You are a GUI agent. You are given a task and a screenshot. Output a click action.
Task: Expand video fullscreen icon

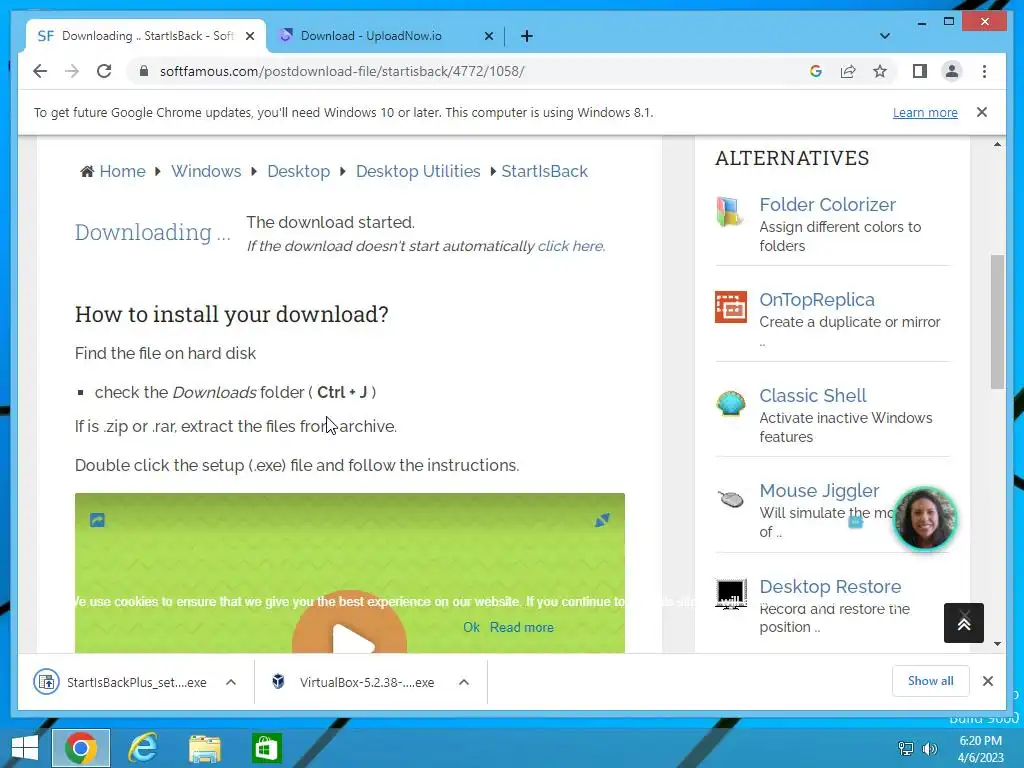click(602, 520)
